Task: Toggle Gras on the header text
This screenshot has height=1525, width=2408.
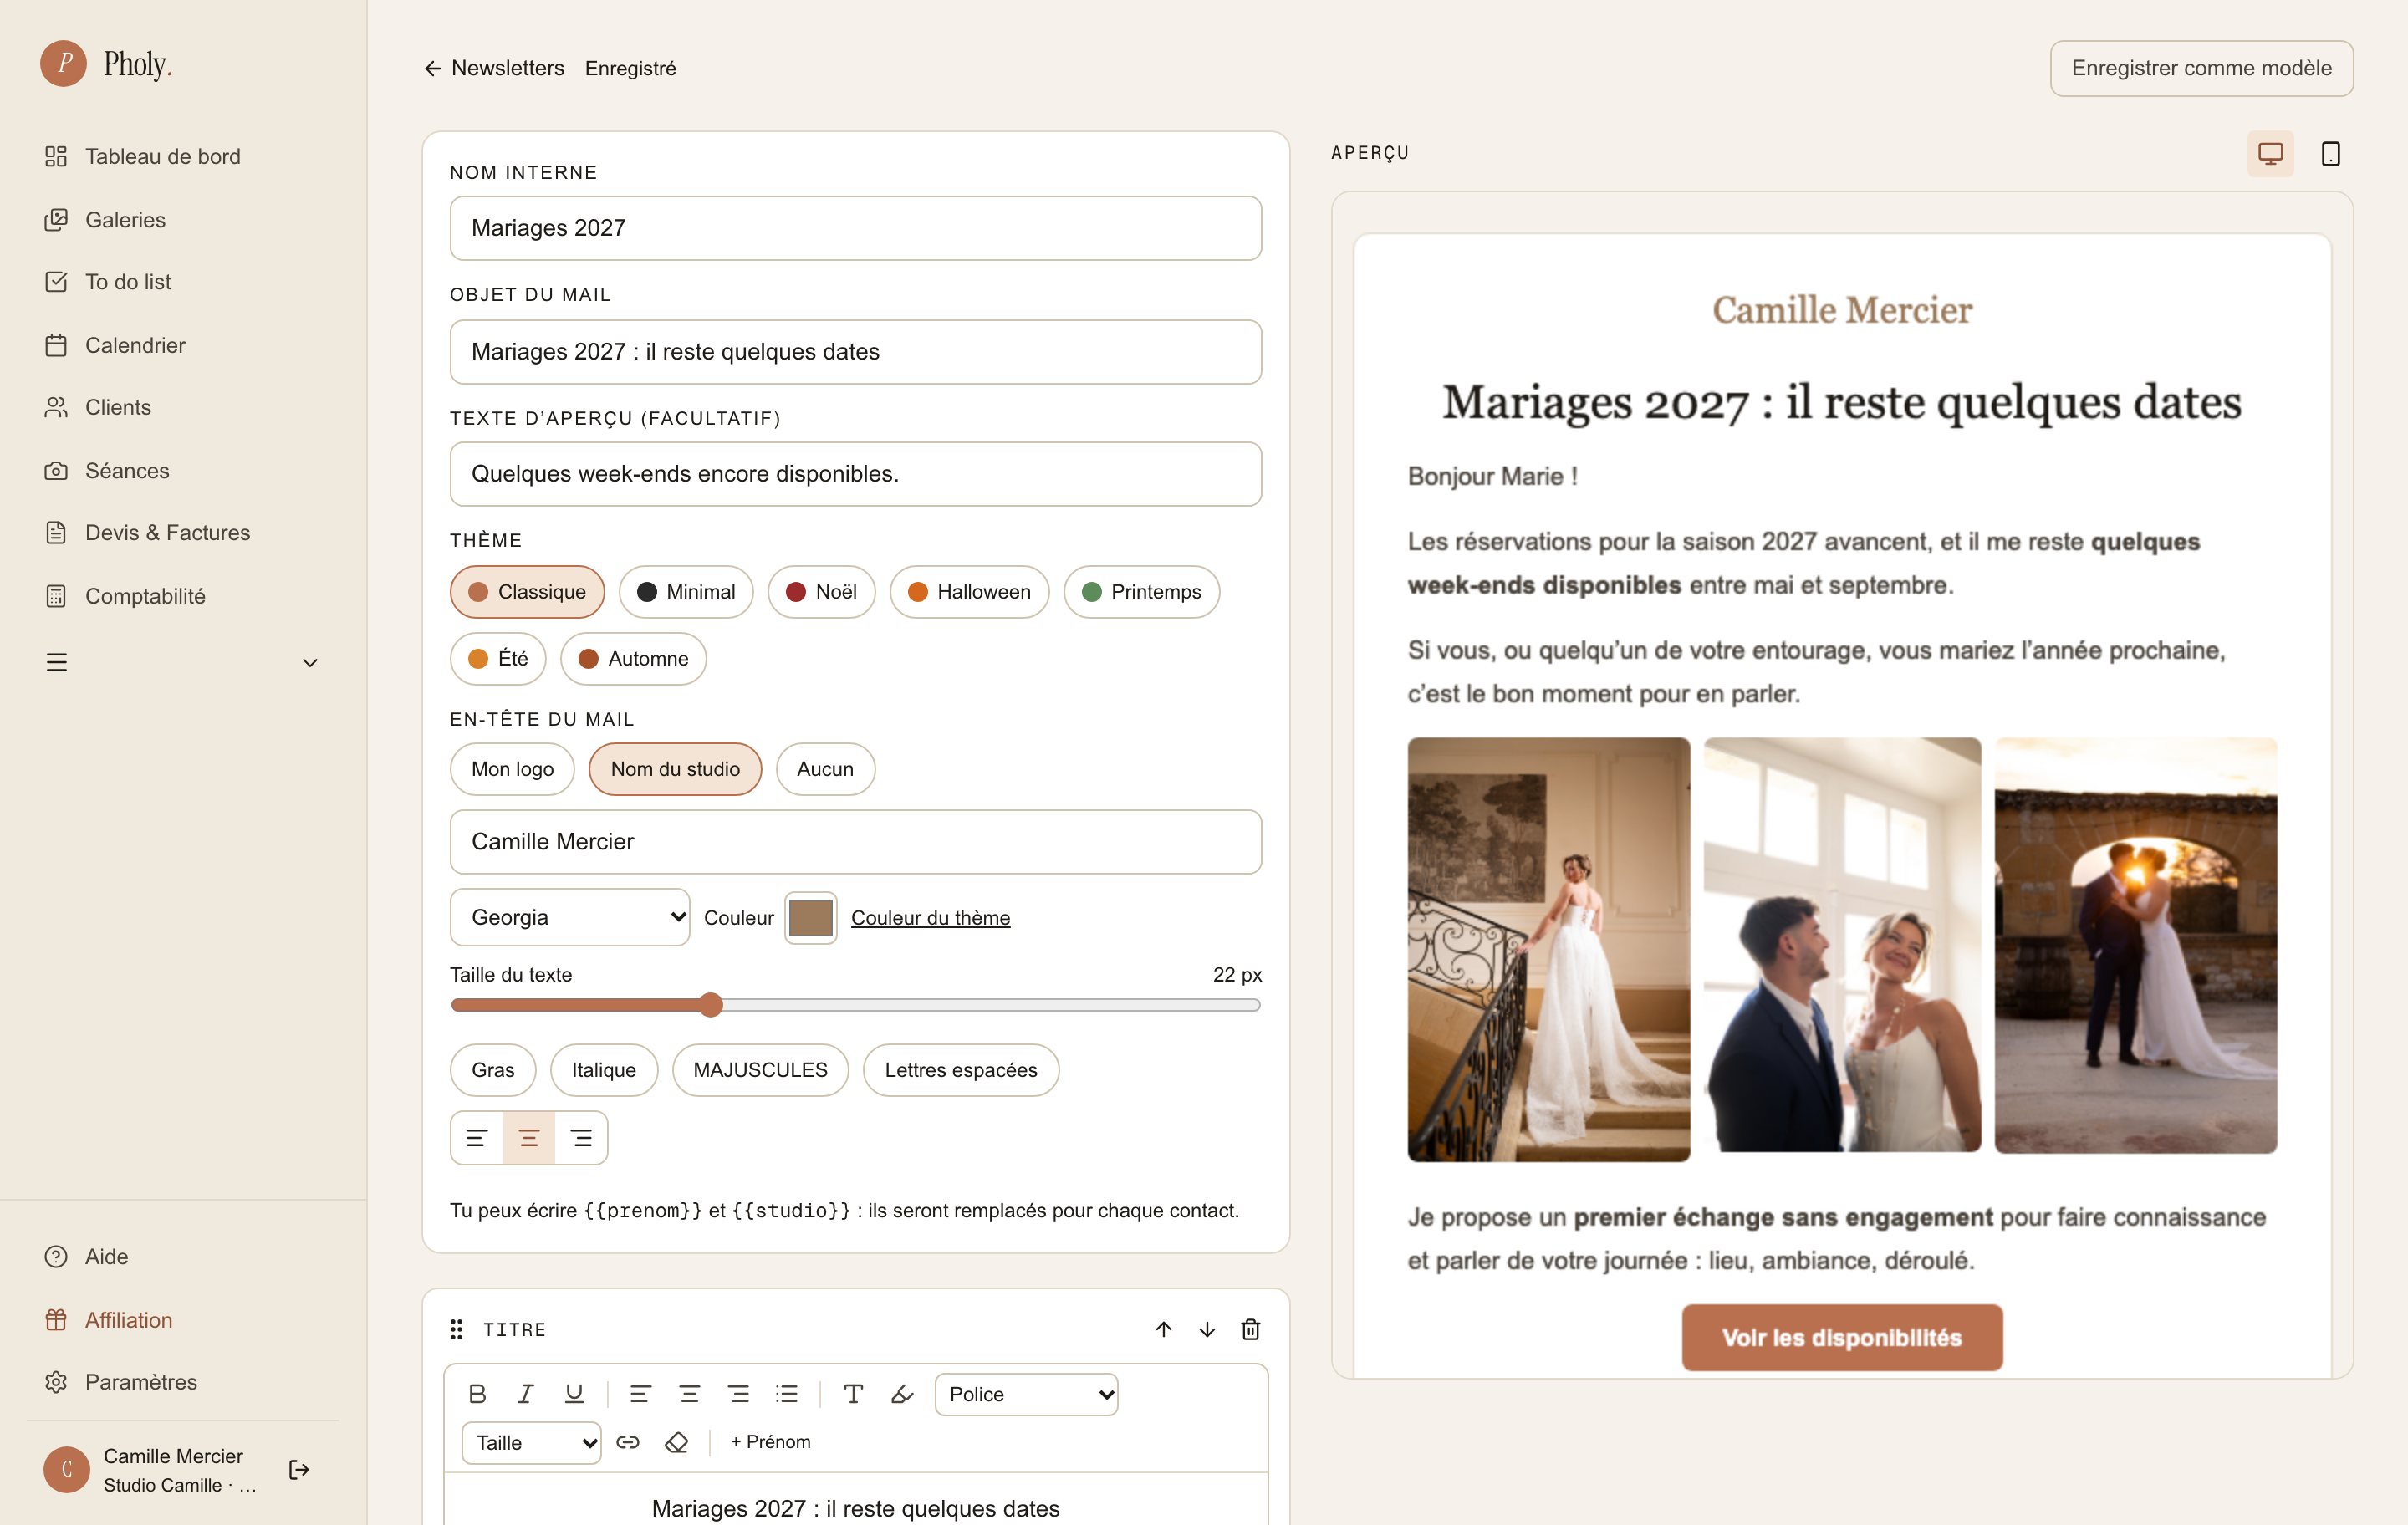Action: point(493,1070)
